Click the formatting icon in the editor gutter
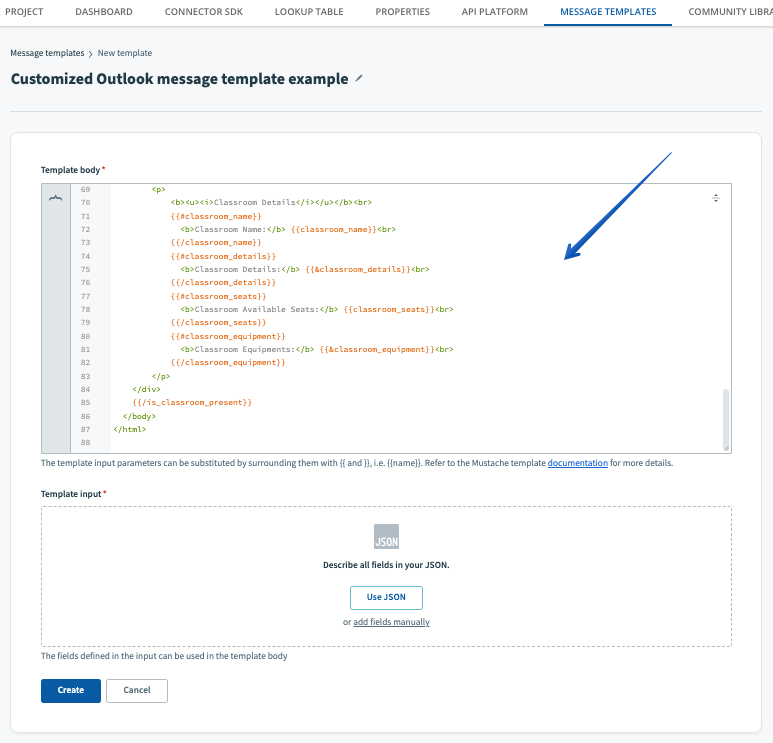 coord(55,199)
